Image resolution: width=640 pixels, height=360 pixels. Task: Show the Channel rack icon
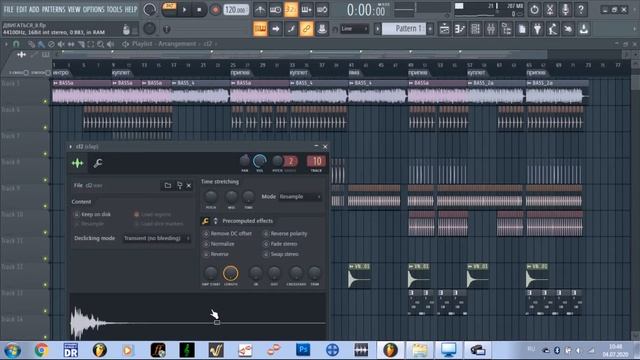point(476,29)
